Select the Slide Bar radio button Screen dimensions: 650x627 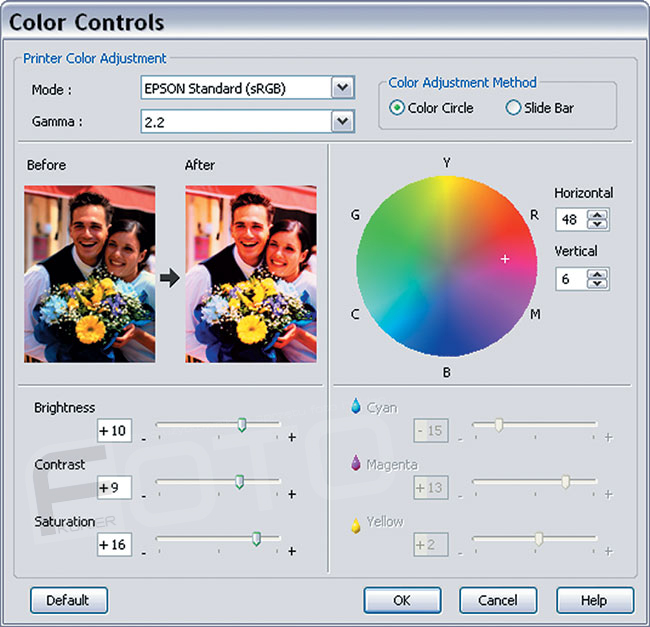click(x=513, y=108)
